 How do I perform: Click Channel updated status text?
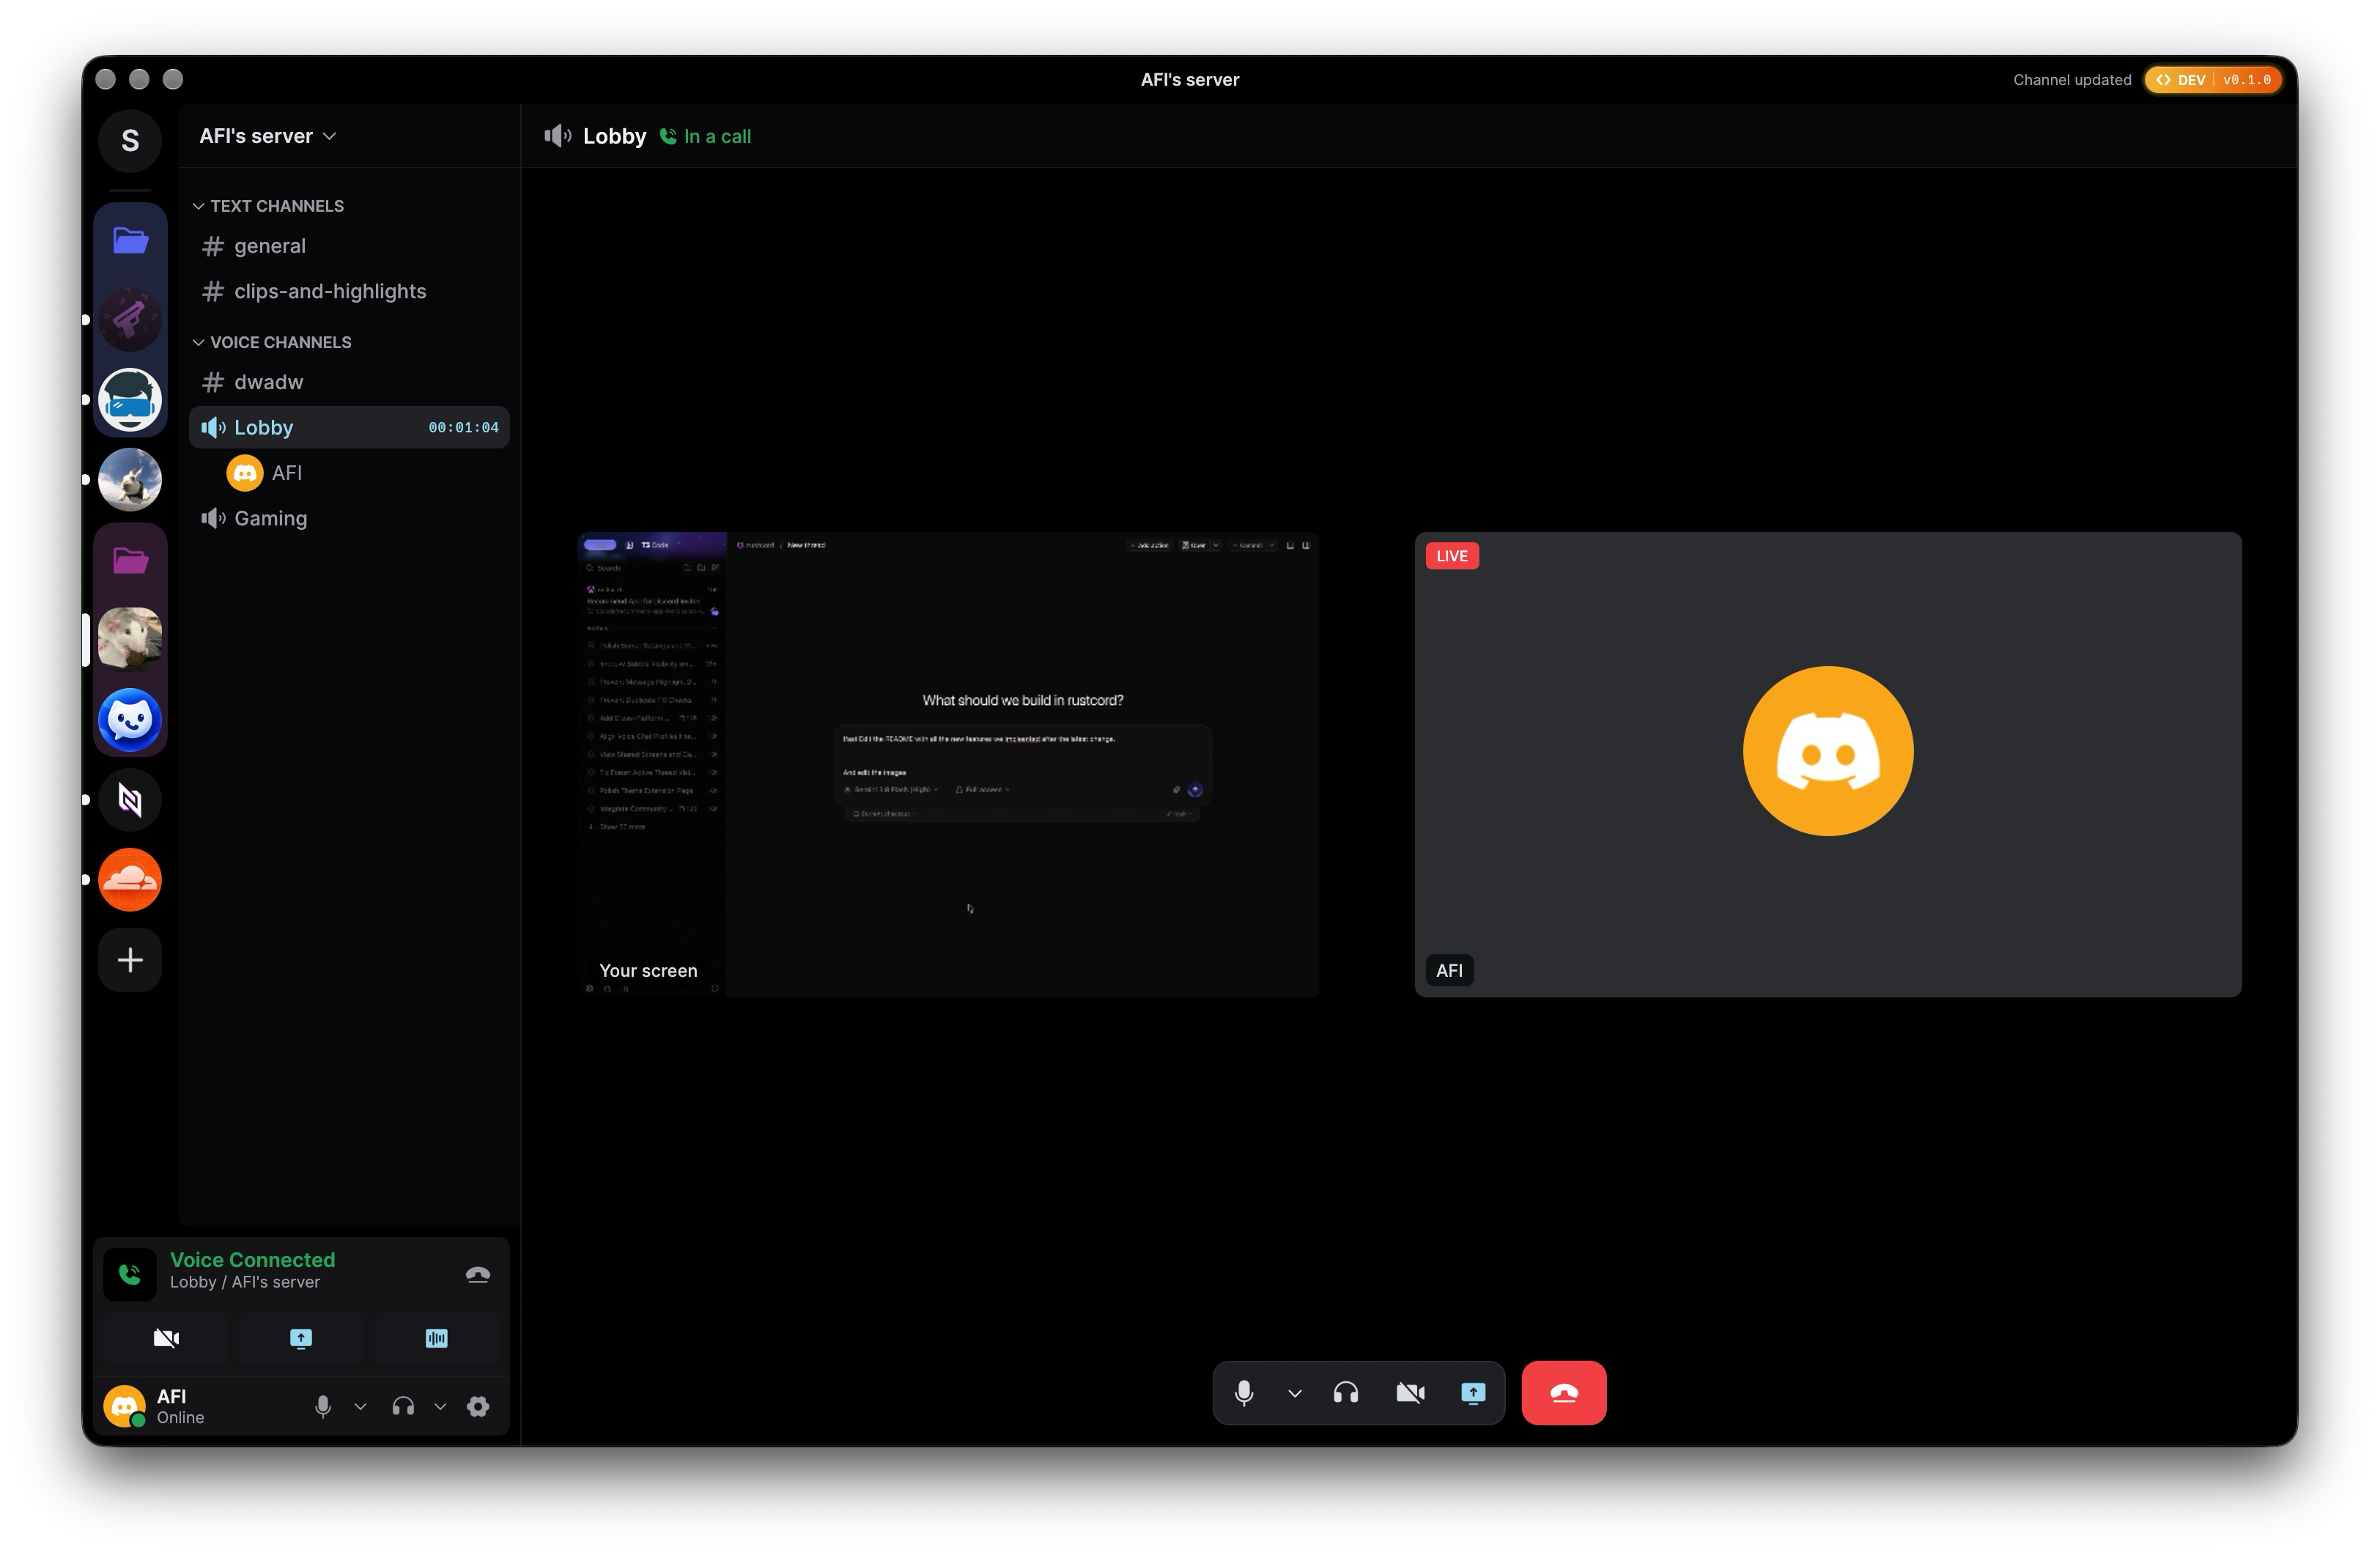coord(2072,80)
